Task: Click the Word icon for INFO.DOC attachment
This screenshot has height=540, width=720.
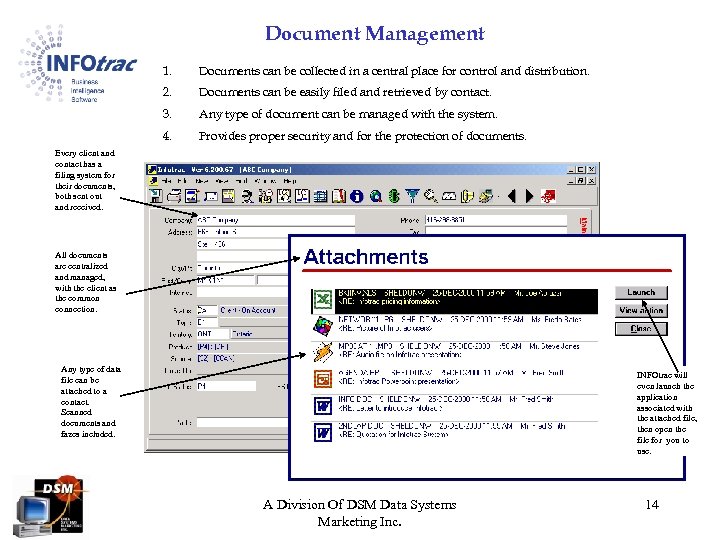Action: (323, 406)
